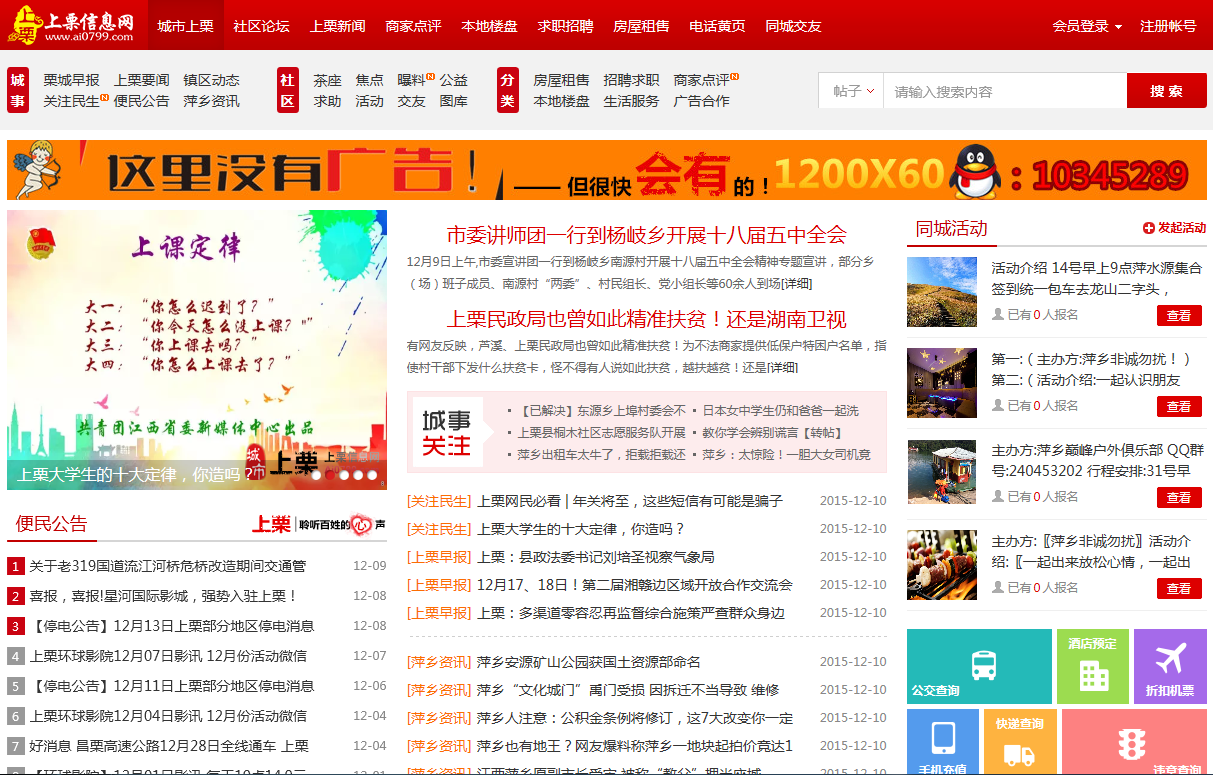
Task: Click the plus icon for 发起活动
Action: point(1149,228)
